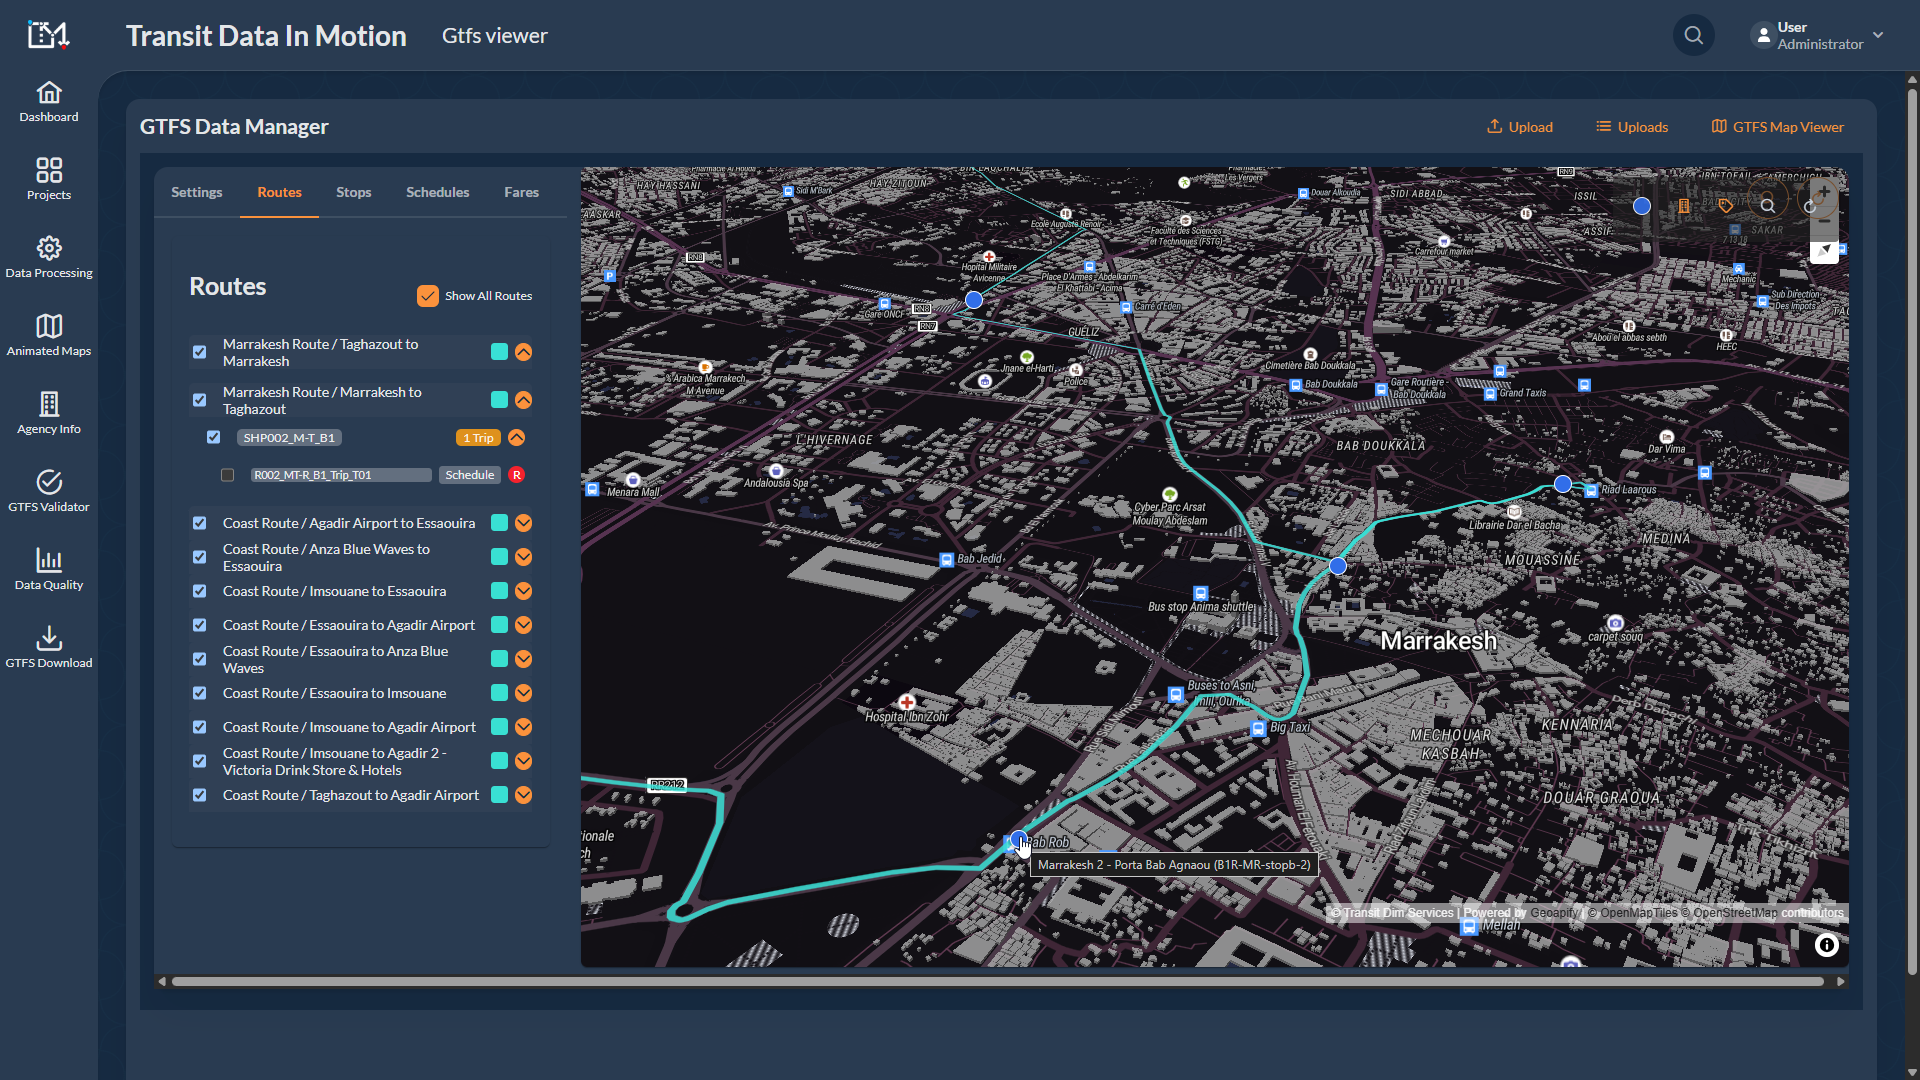Screen dimensions: 1920x1080
Task: Go to GTFS Download section
Action: [49, 647]
